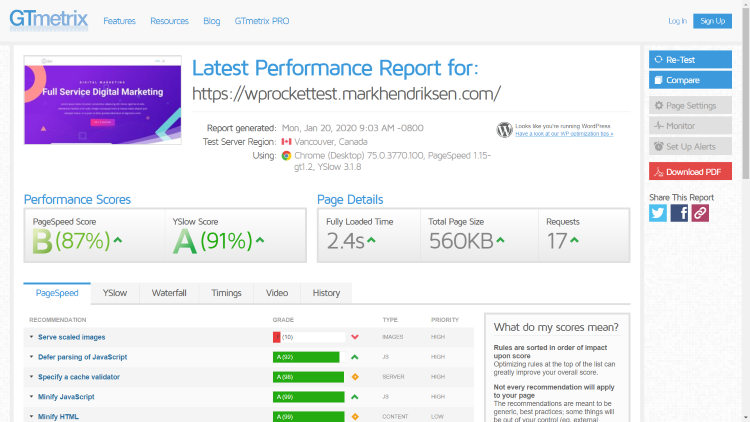Switch to the YSlow tab

[x=115, y=293]
